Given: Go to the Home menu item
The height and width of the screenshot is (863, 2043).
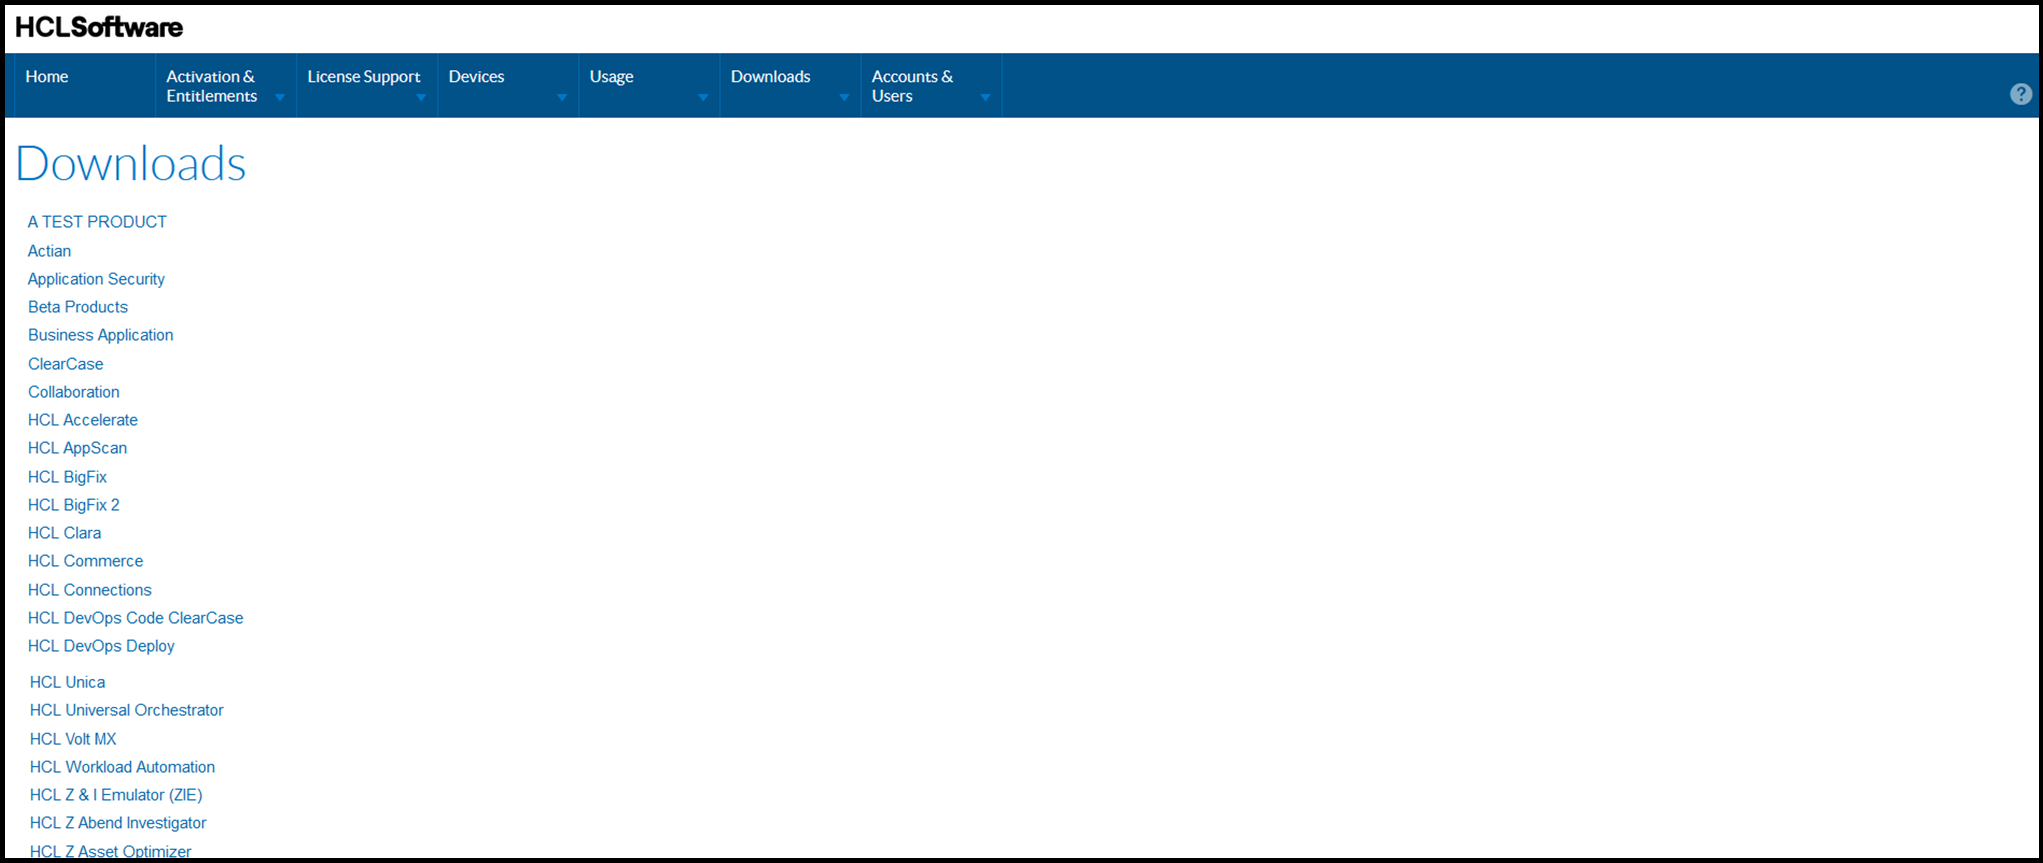Looking at the screenshot, I should click(47, 77).
